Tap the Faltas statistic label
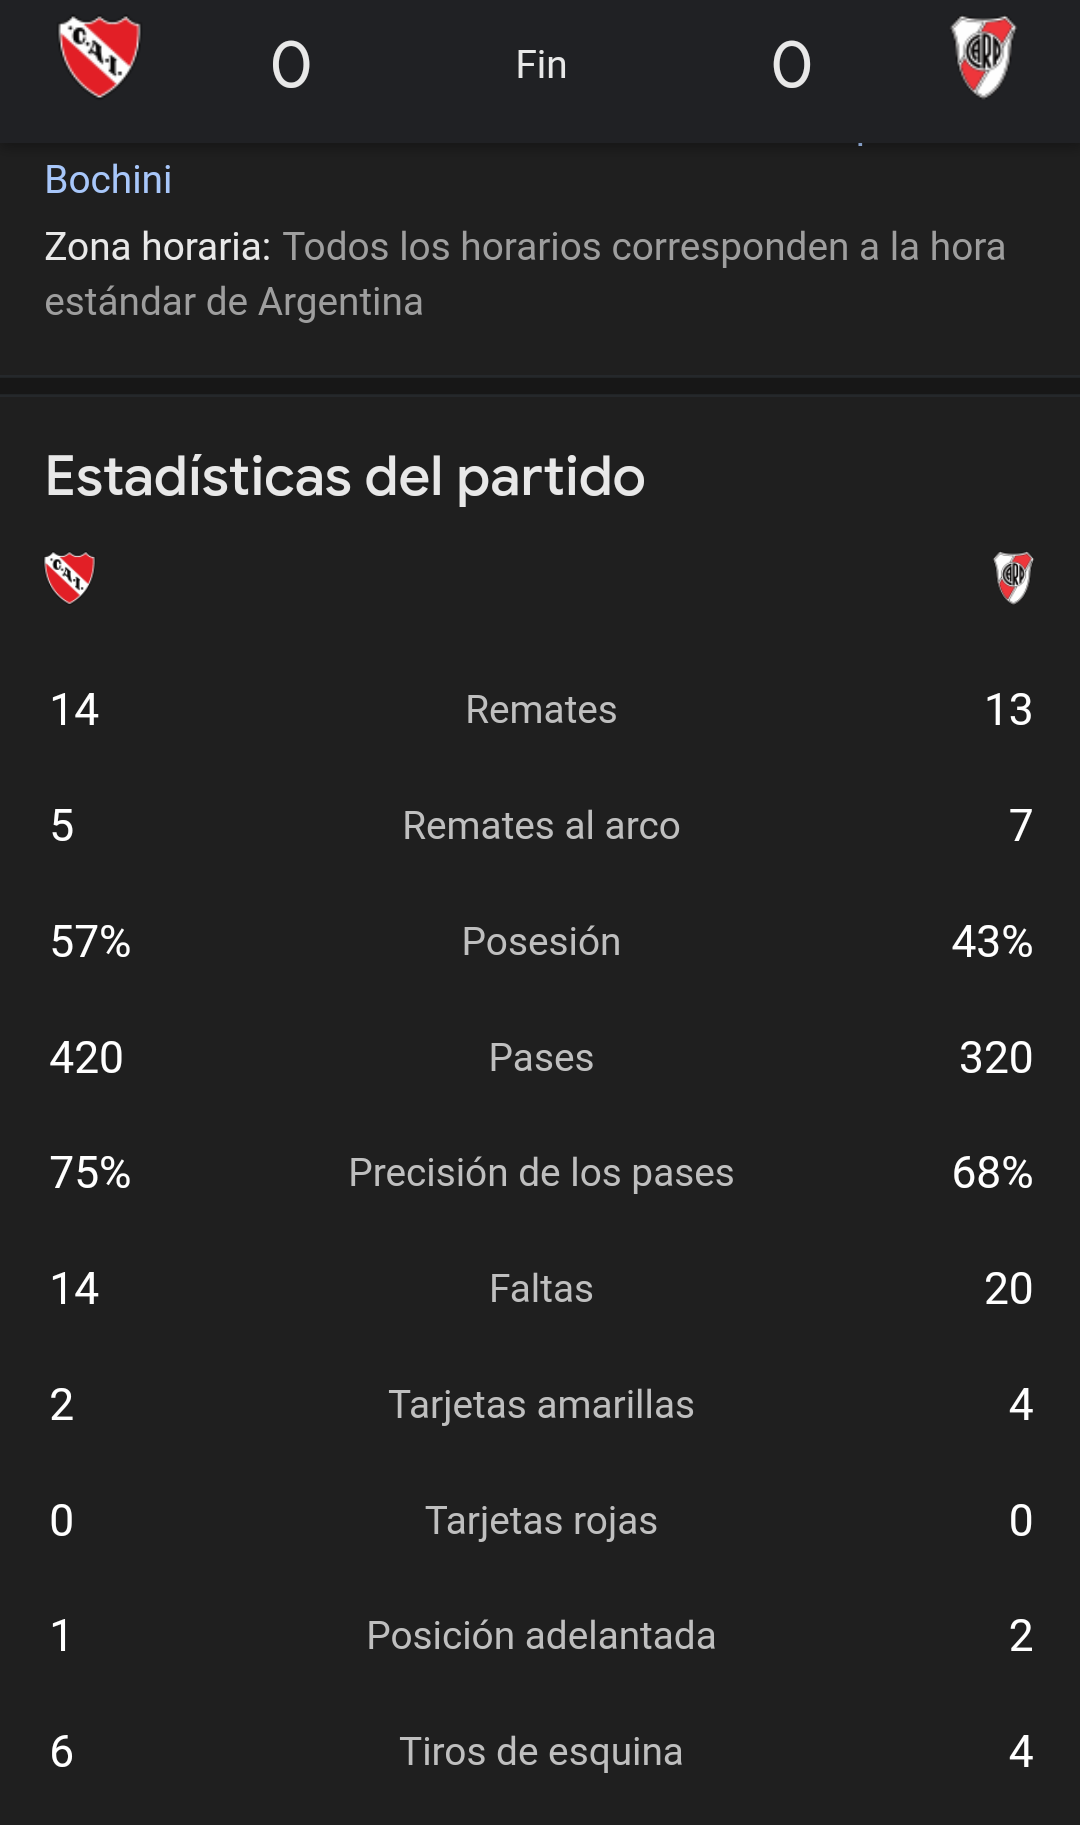1080x1825 pixels. coord(541,1289)
